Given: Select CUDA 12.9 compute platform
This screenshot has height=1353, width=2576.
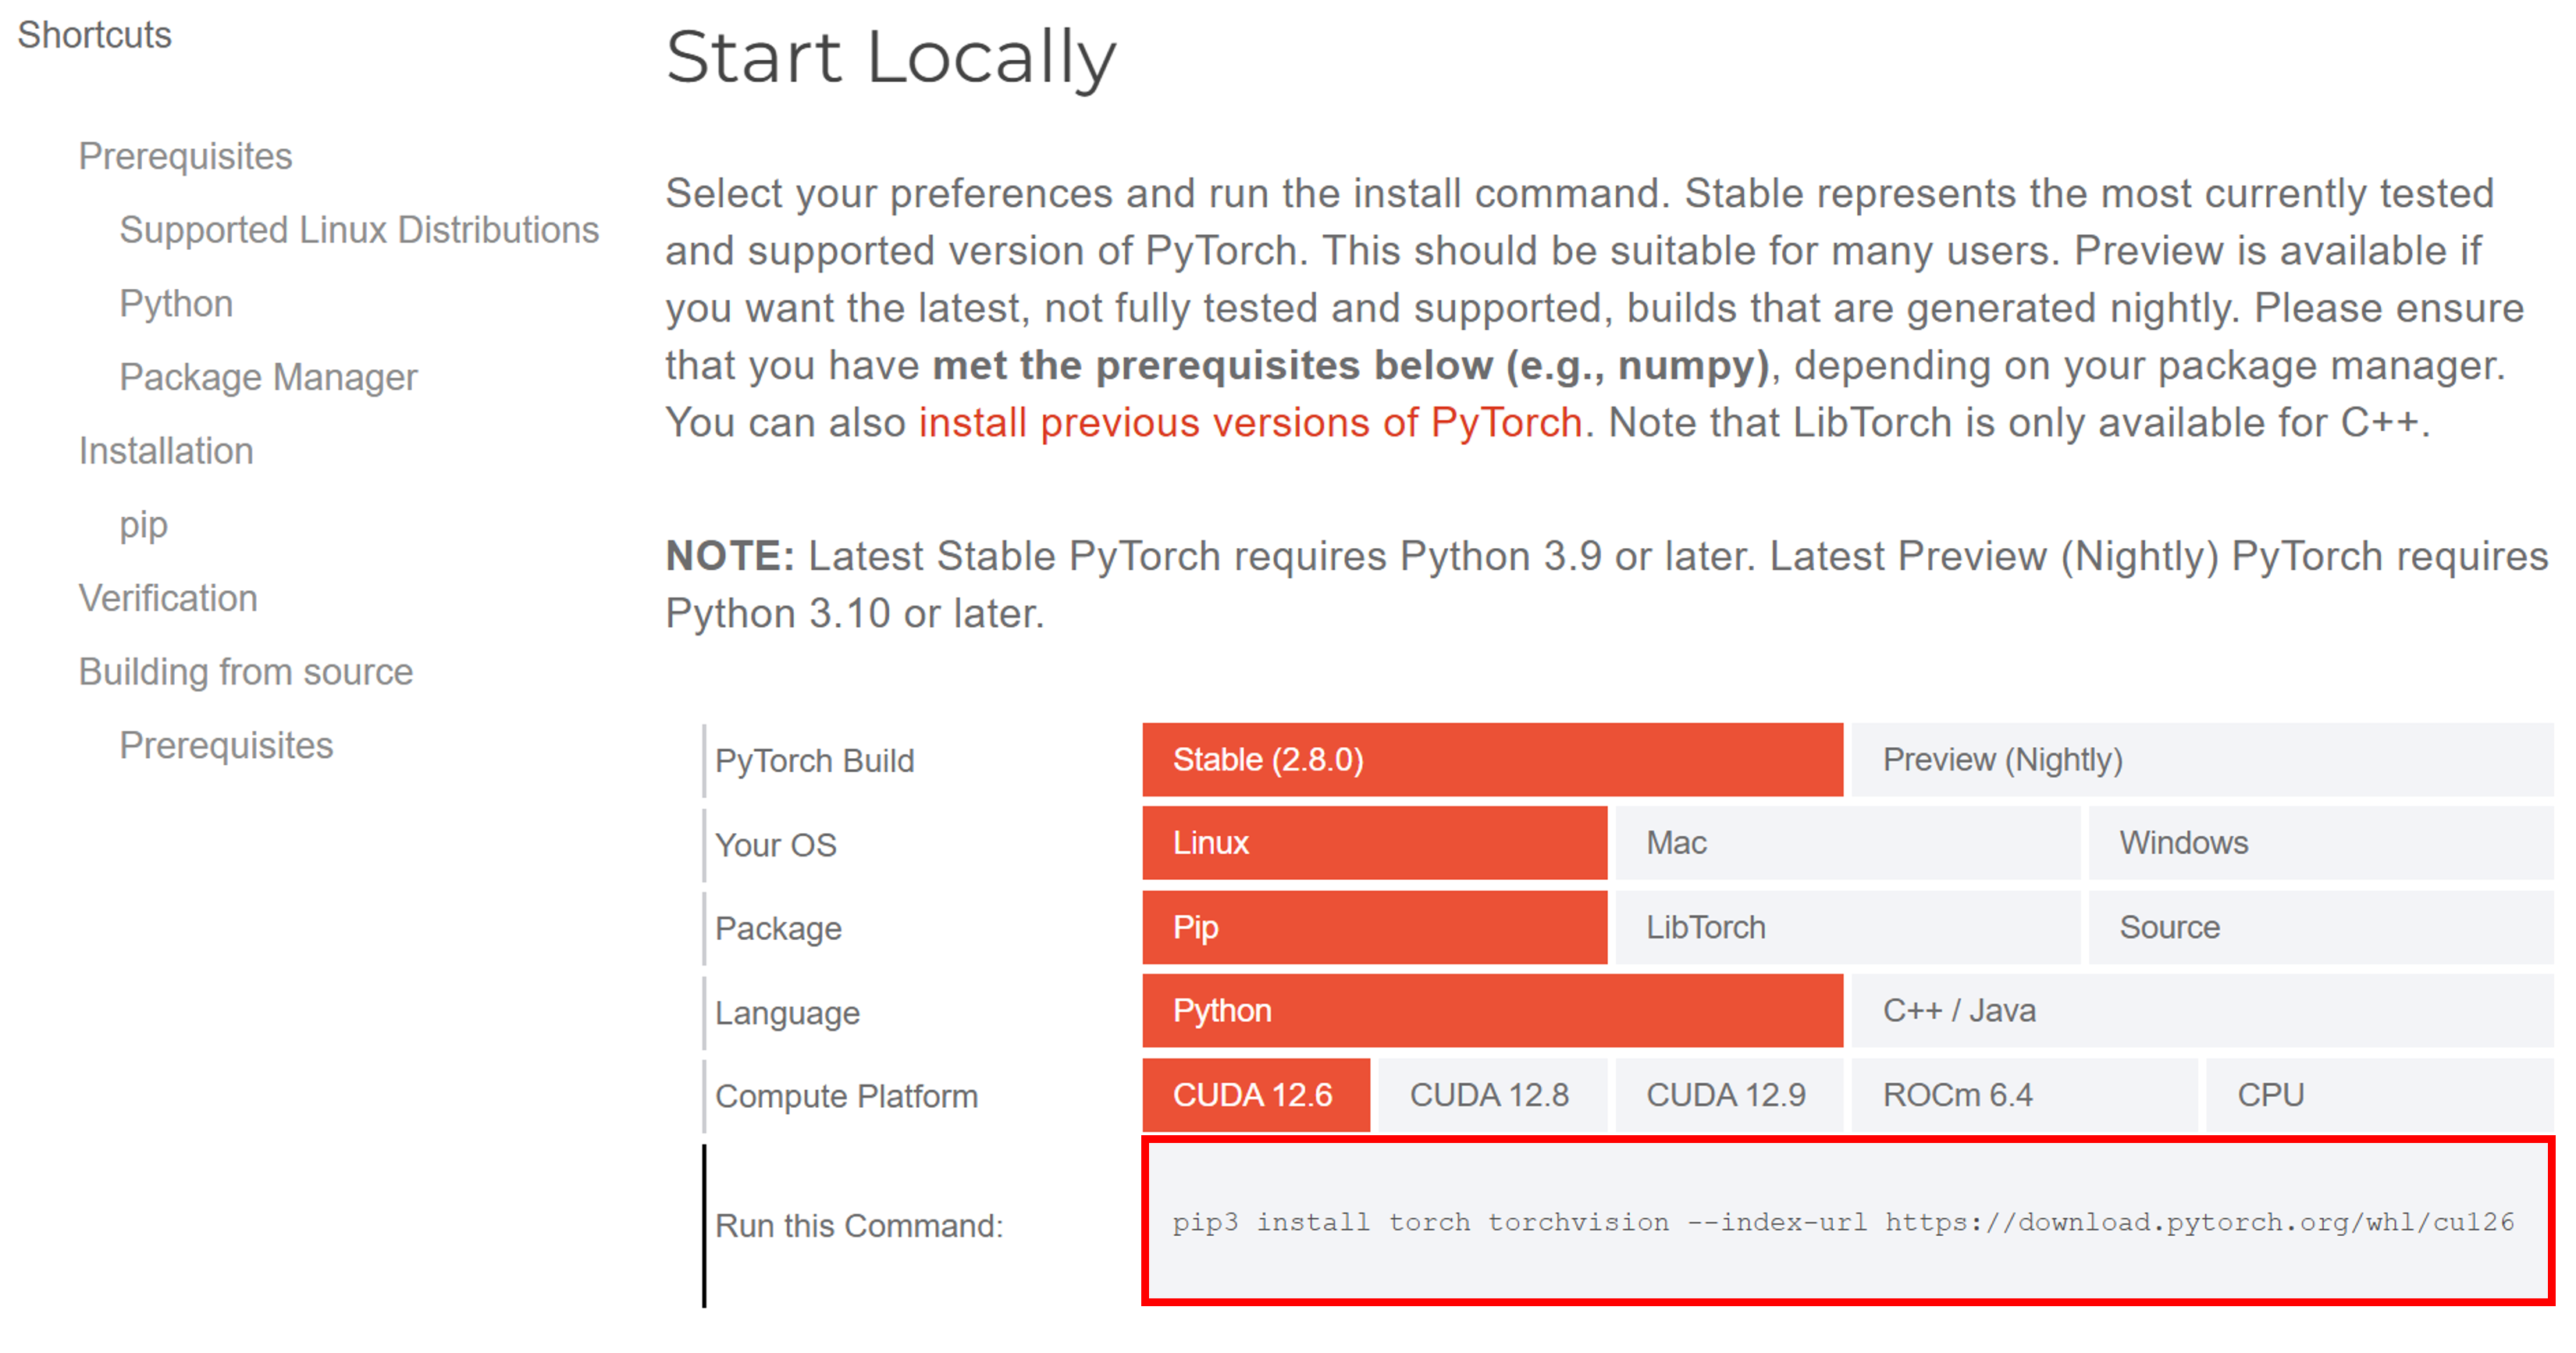Looking at the screenshot, I should click(x=1727, y=1095).
